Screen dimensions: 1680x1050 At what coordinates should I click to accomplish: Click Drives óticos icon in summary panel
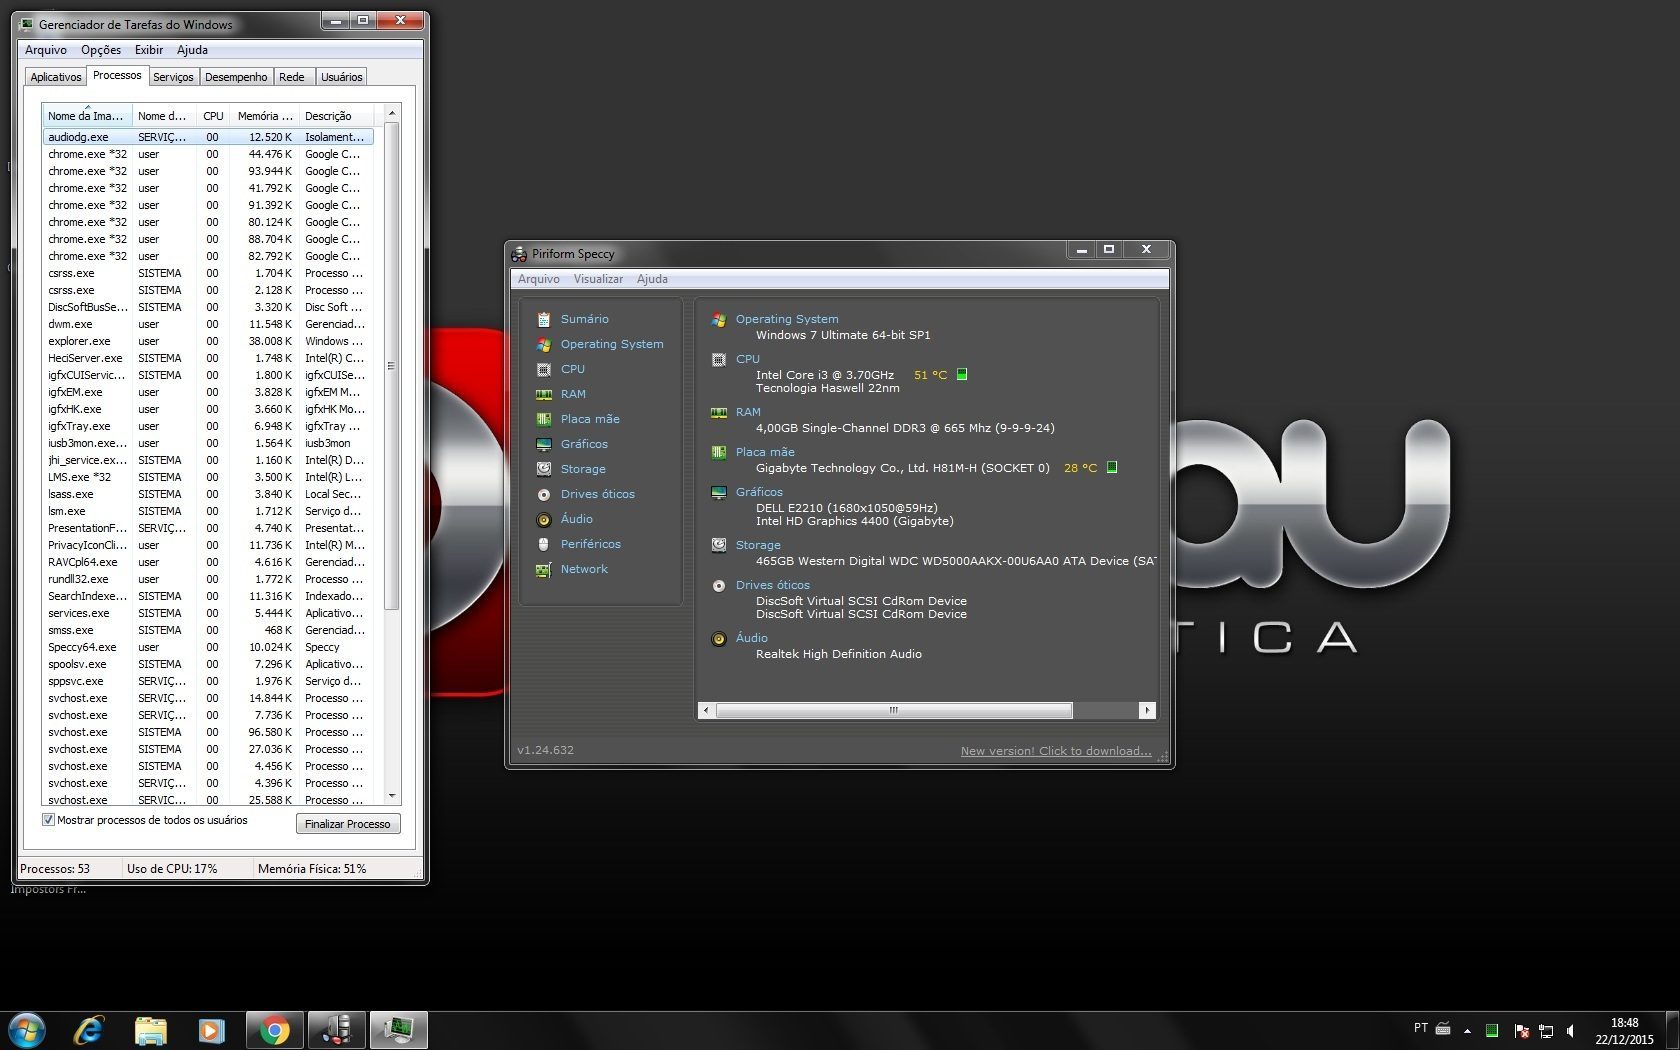click(719, 585)
